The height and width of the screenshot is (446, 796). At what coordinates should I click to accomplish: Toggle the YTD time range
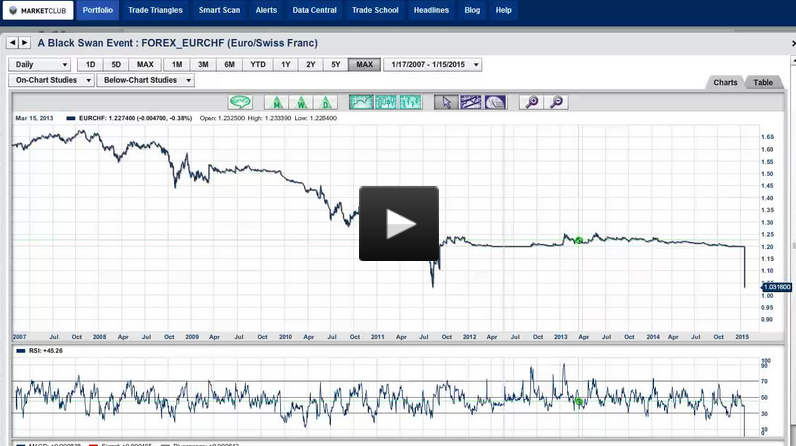(x=258, y=65)
